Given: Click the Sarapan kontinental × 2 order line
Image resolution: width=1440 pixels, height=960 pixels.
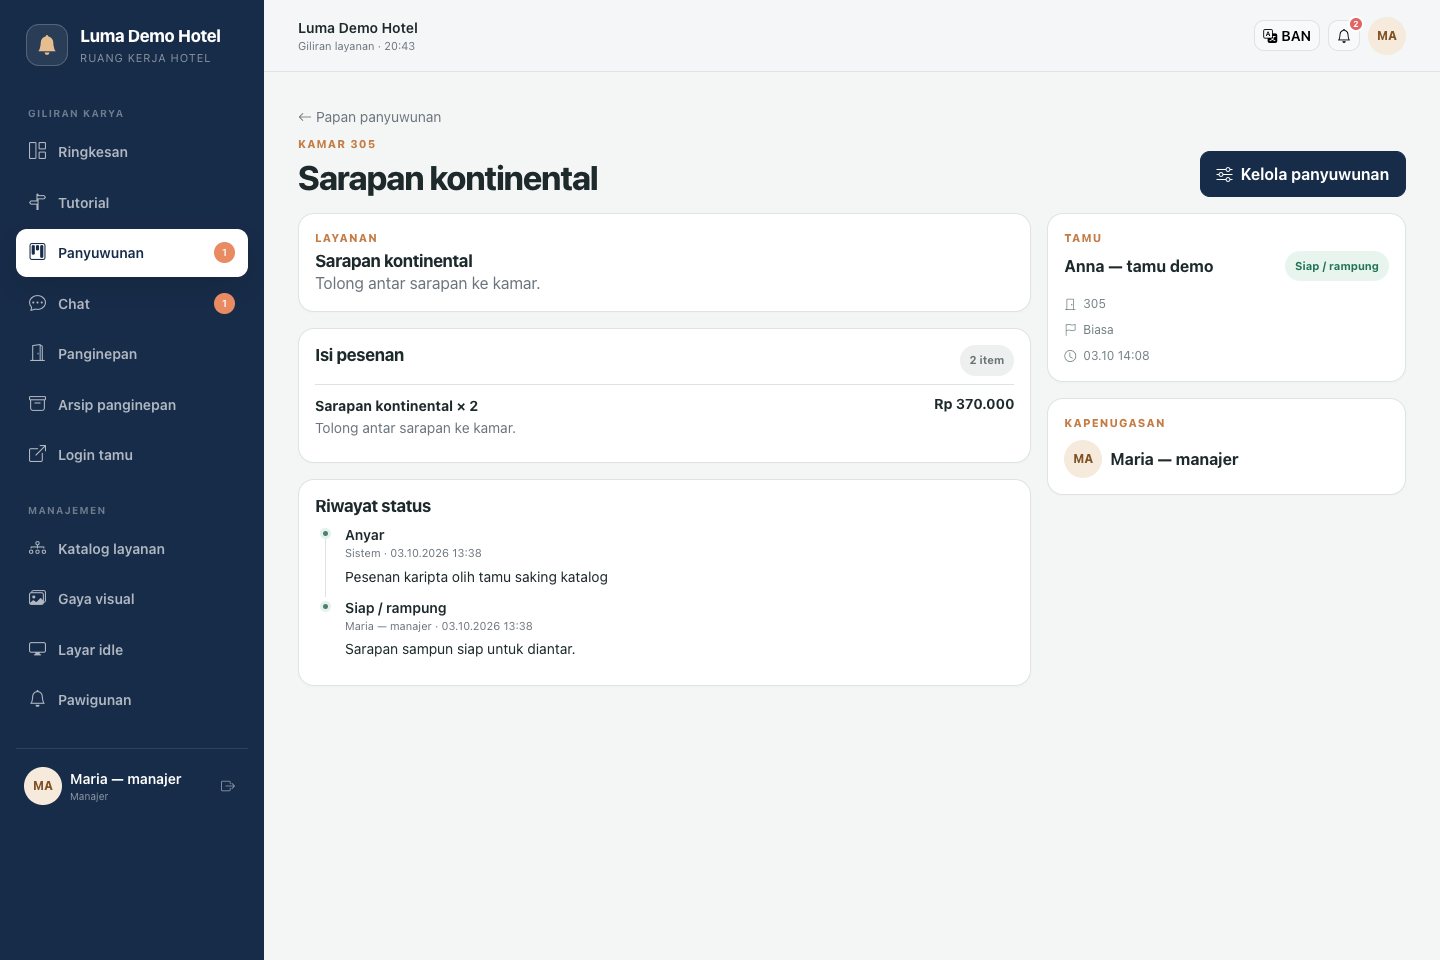Looking at the screenshot, I should [396, 406].
